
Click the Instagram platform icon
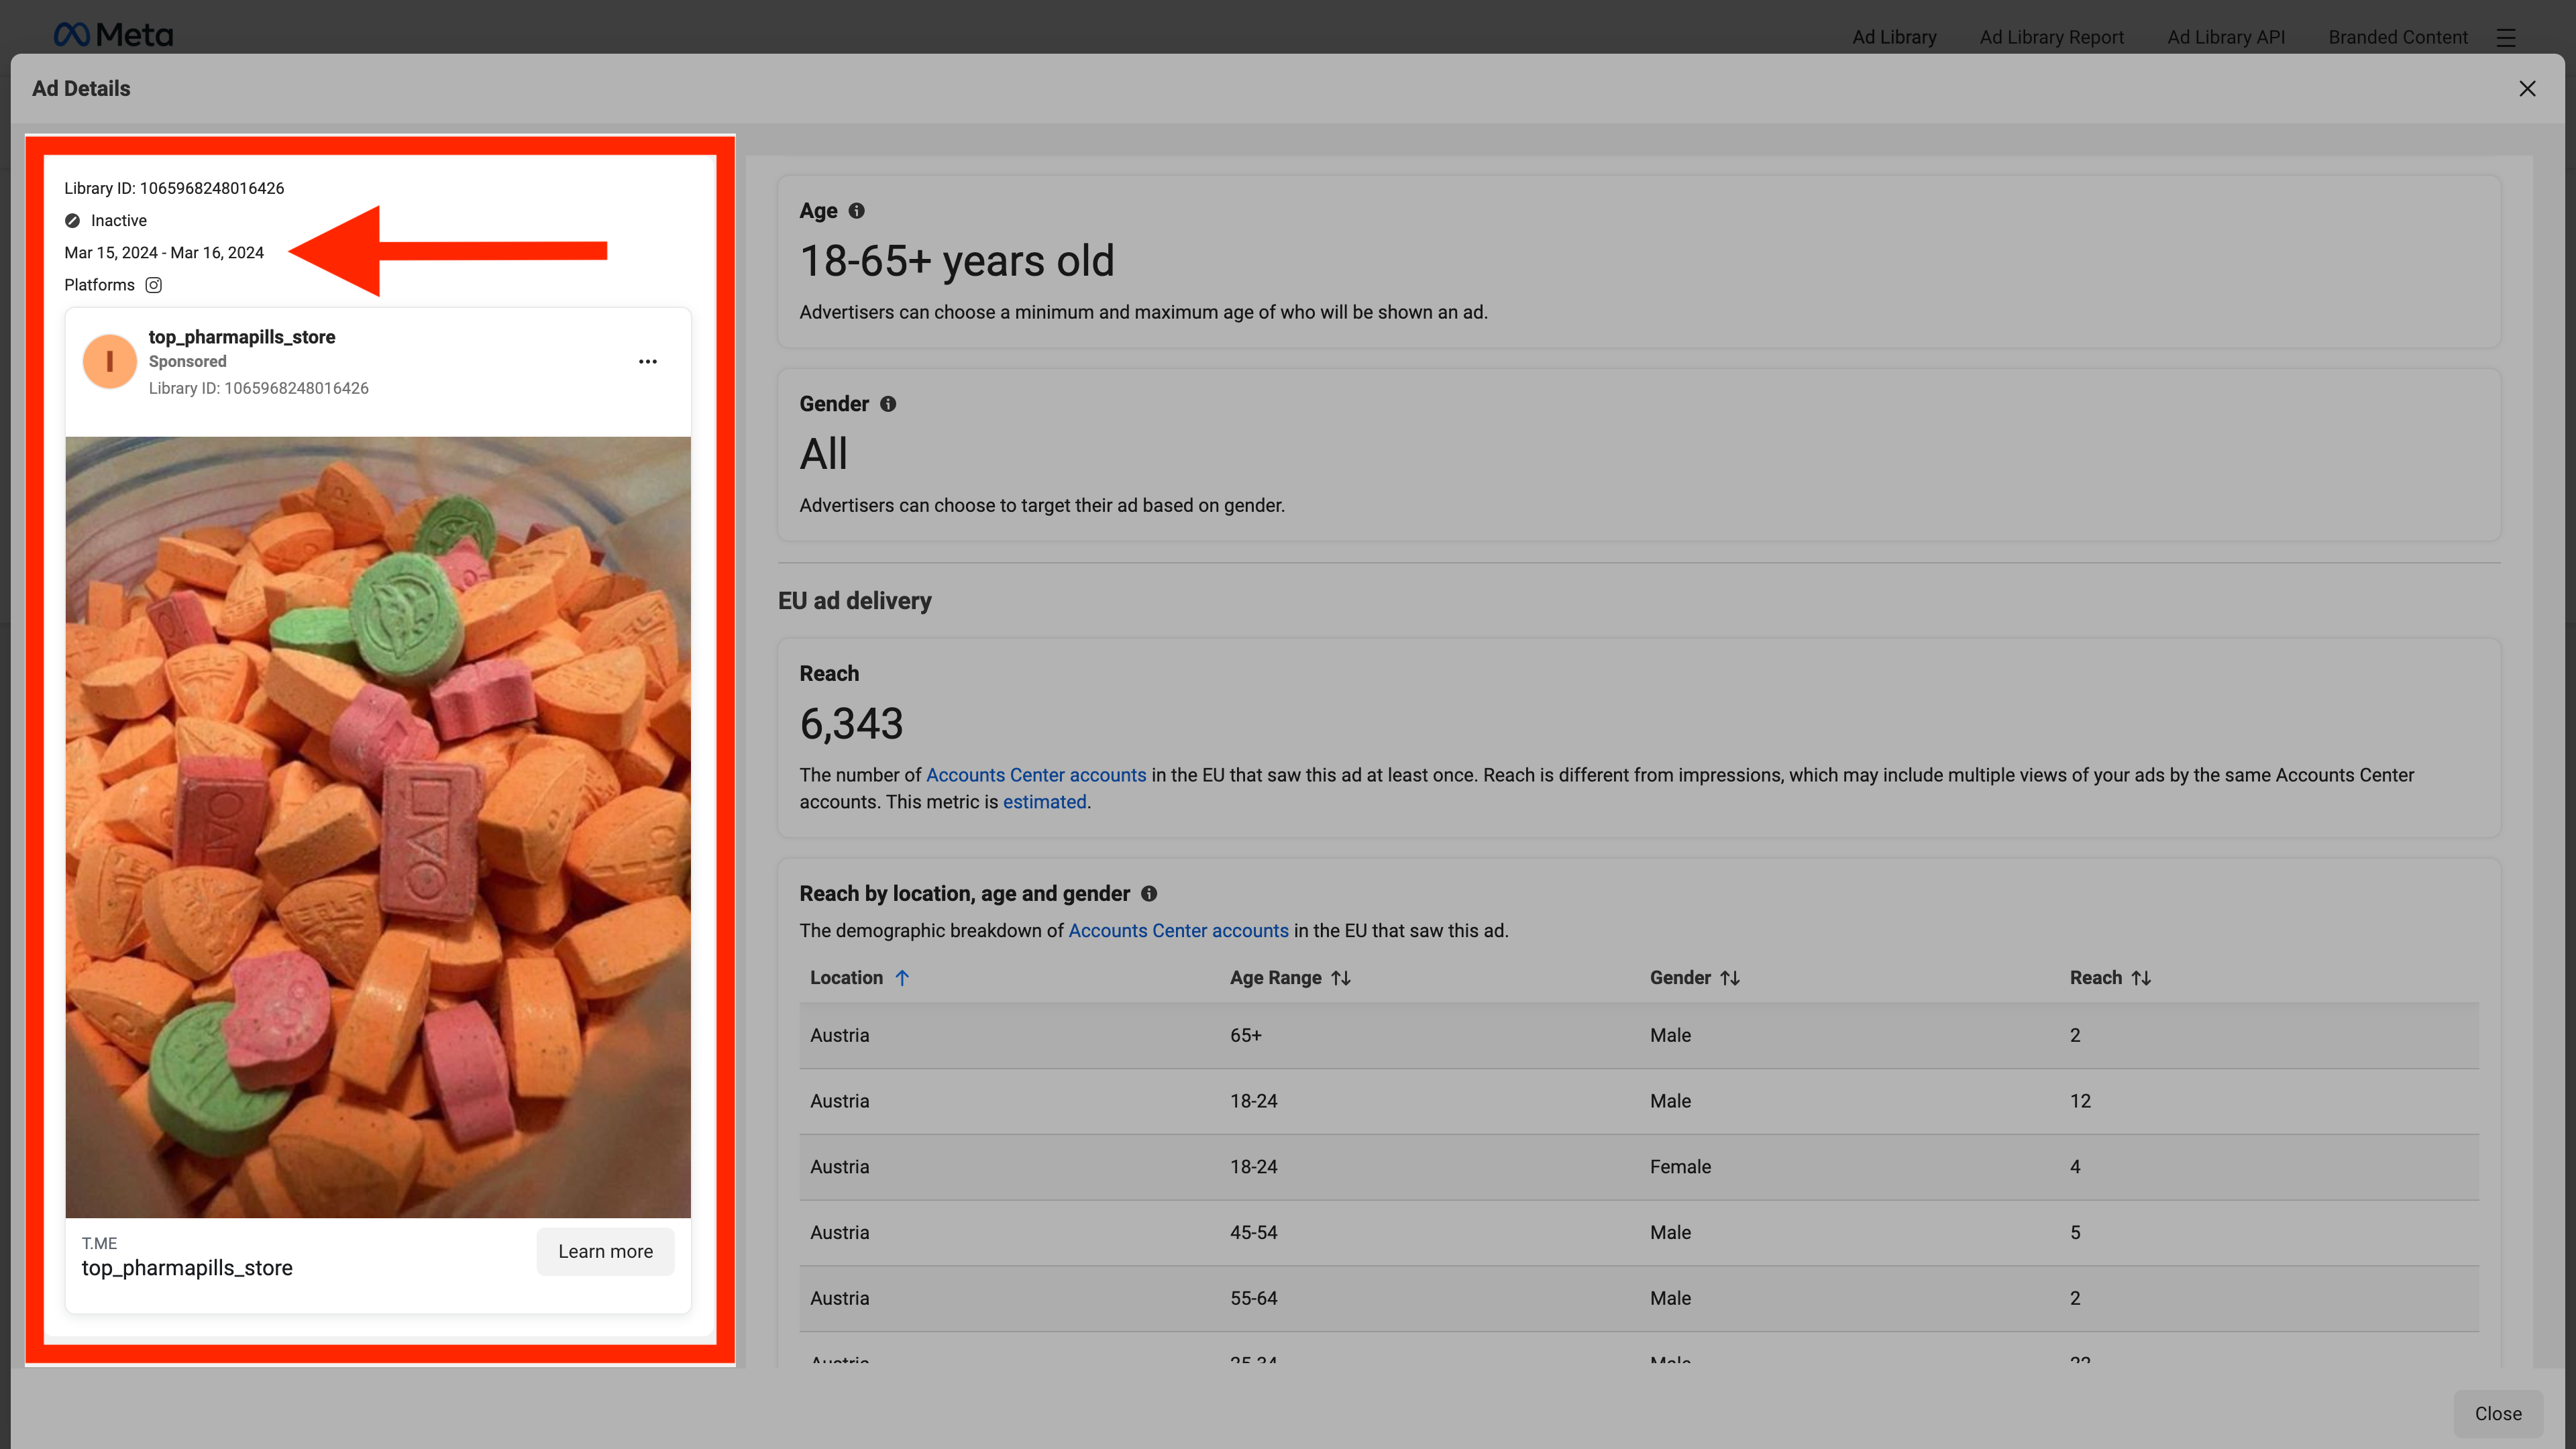click(153, 285)
